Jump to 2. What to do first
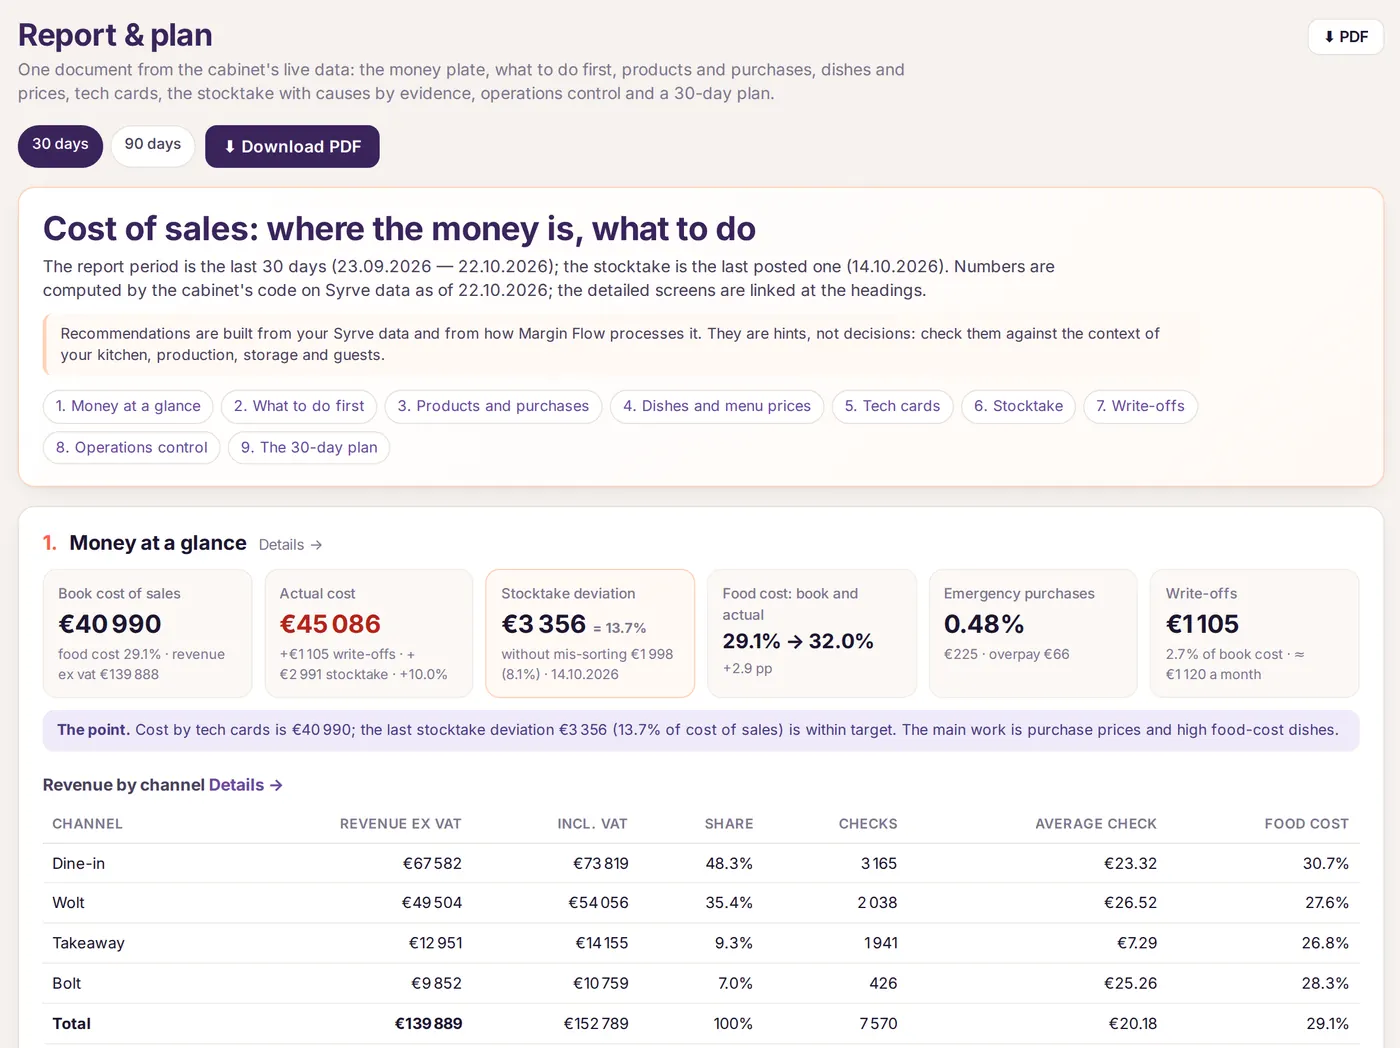This screenshot has height=1048, width=1400. click(299, 406)
